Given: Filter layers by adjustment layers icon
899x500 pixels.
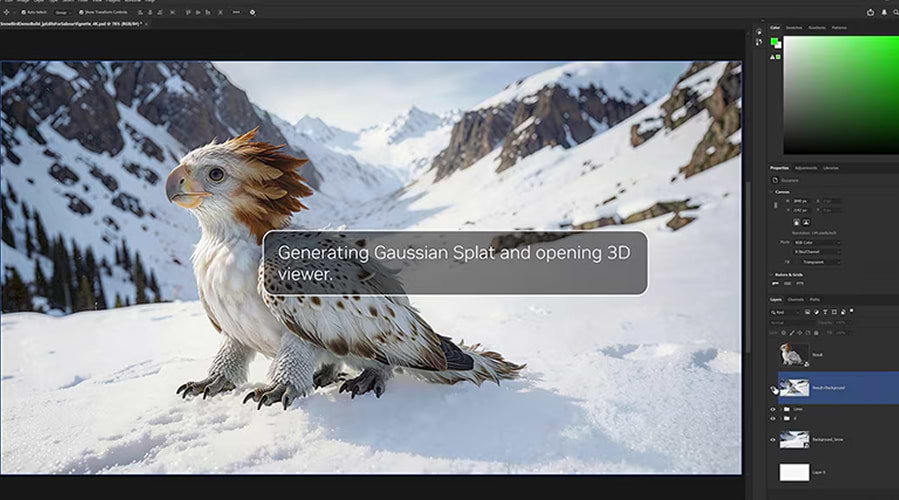Looking at the screenshot, I should point(816,312).
